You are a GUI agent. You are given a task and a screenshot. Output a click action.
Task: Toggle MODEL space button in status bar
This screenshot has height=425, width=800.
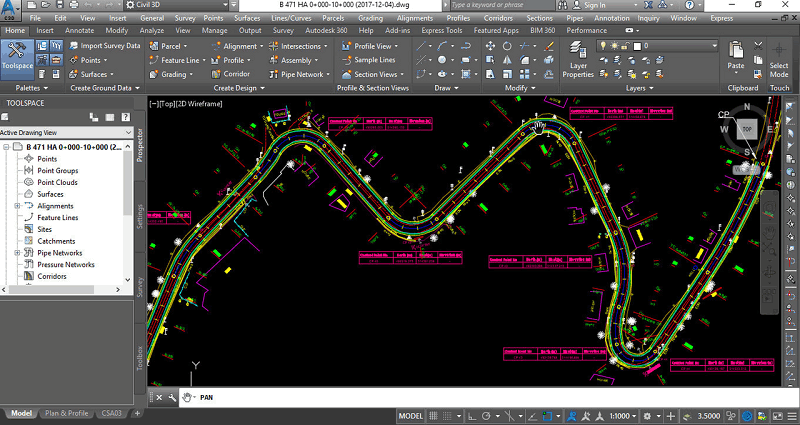pyautogui.click(x=411, y=416)
